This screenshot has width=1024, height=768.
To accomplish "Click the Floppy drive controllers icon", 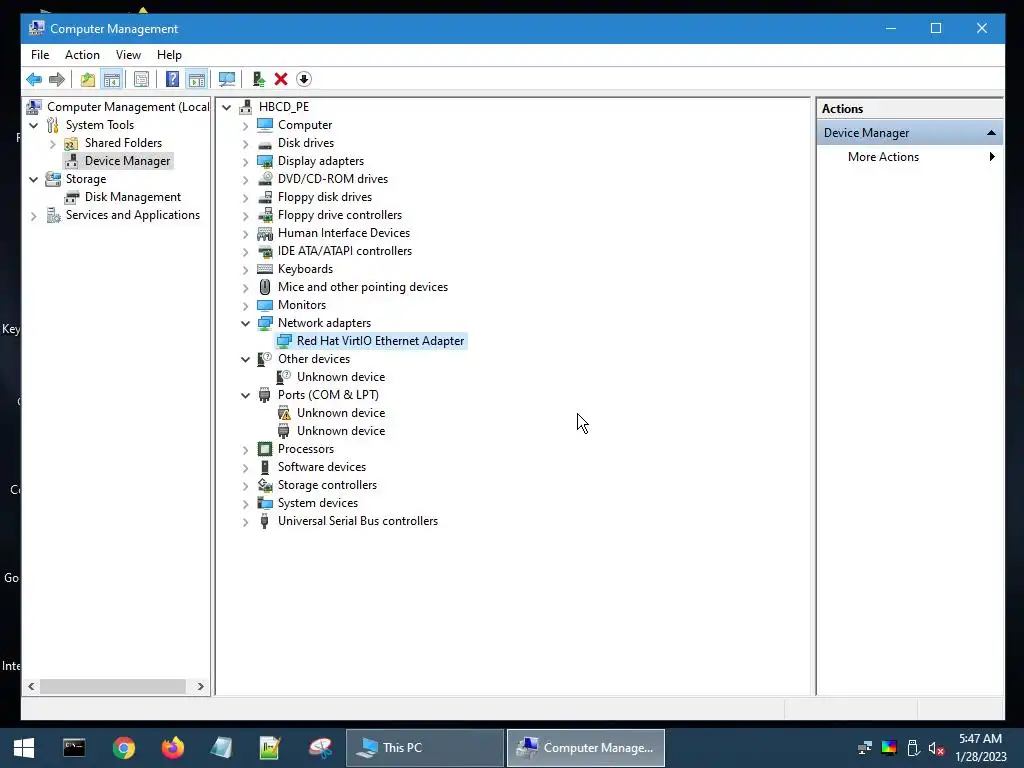I will tap(264, 215).
